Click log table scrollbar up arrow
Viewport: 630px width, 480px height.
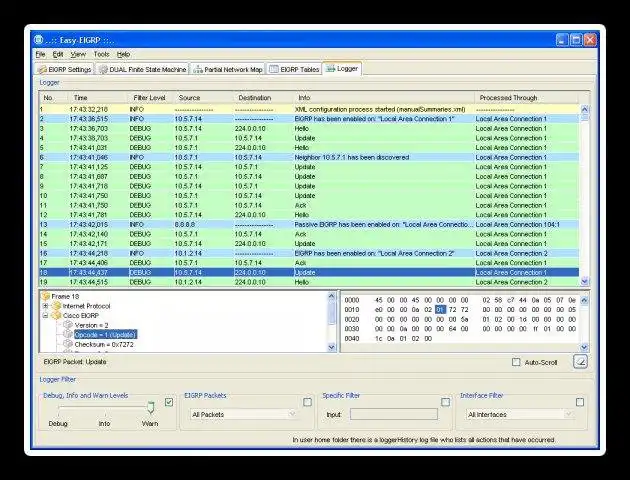click(585, 109)
